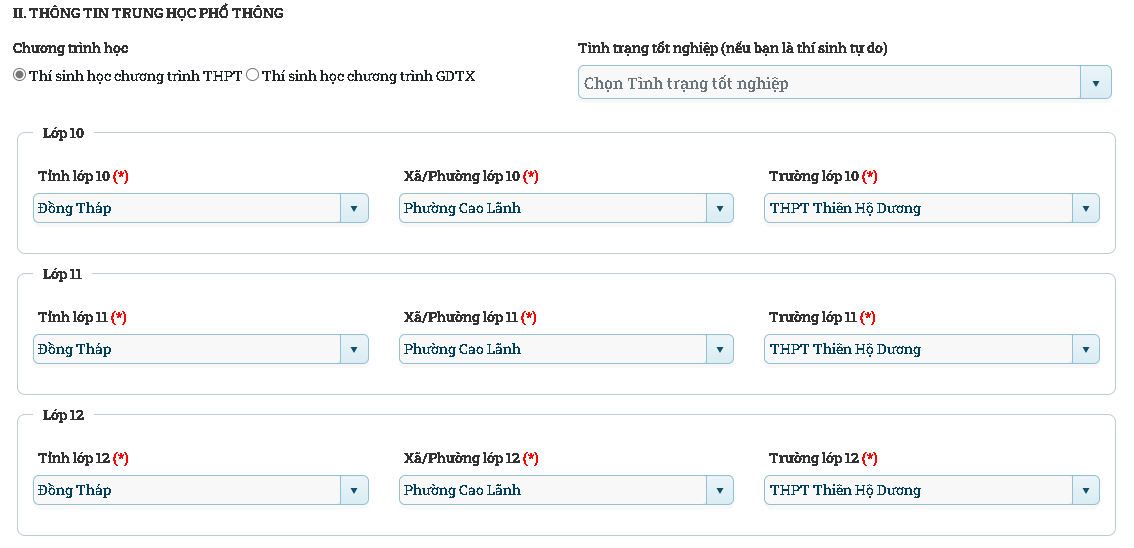Open the Tỉnh lớp 12 dropdown
Image resolution: width=1134 pixels, height=548 pixels.
tap(187, 490)
